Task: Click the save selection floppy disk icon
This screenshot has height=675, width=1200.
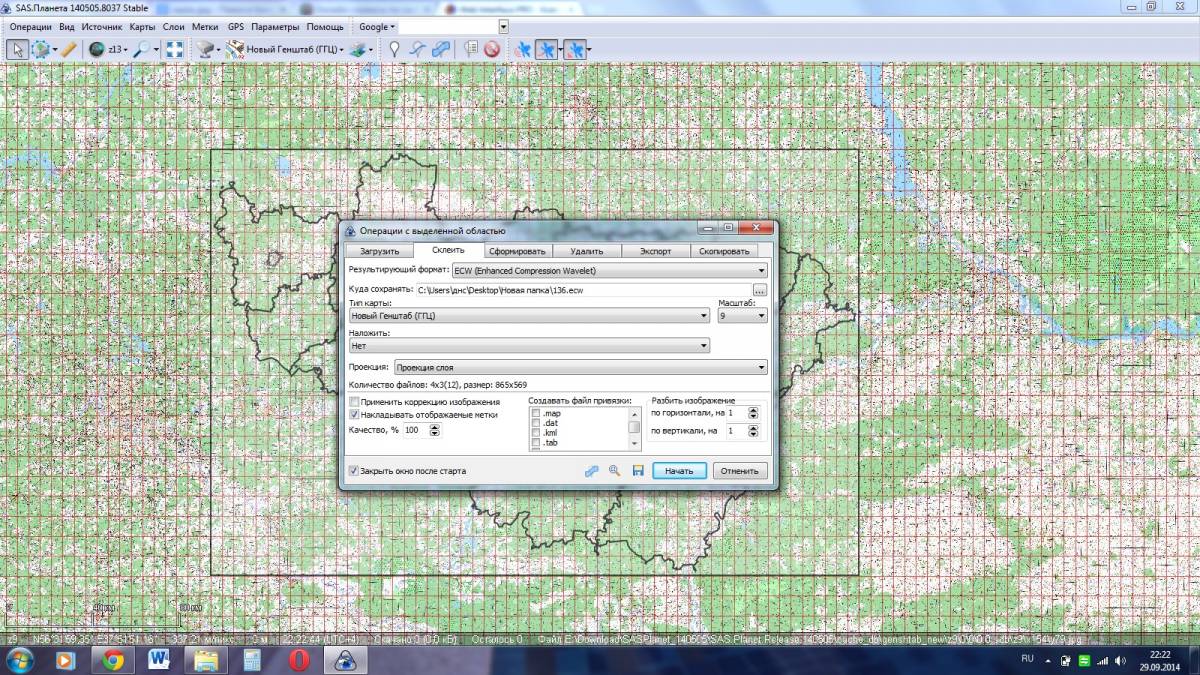Action: pos(637,470)
